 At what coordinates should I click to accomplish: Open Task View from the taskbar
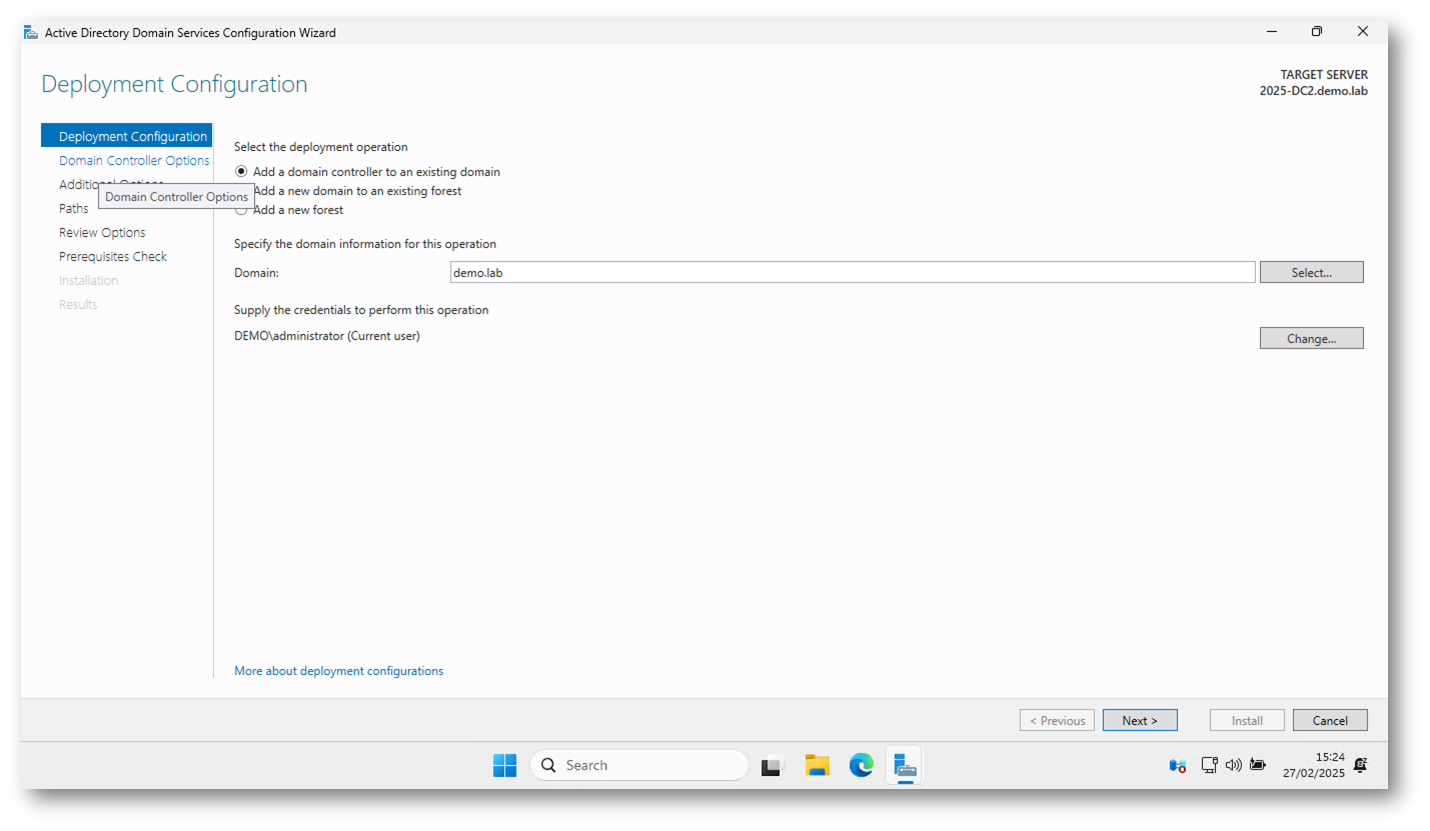click(x=771, y=766)
